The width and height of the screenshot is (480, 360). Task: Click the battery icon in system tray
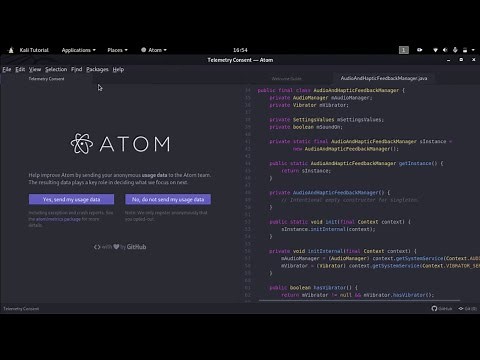pyautogui.click(x=465, y=50)
